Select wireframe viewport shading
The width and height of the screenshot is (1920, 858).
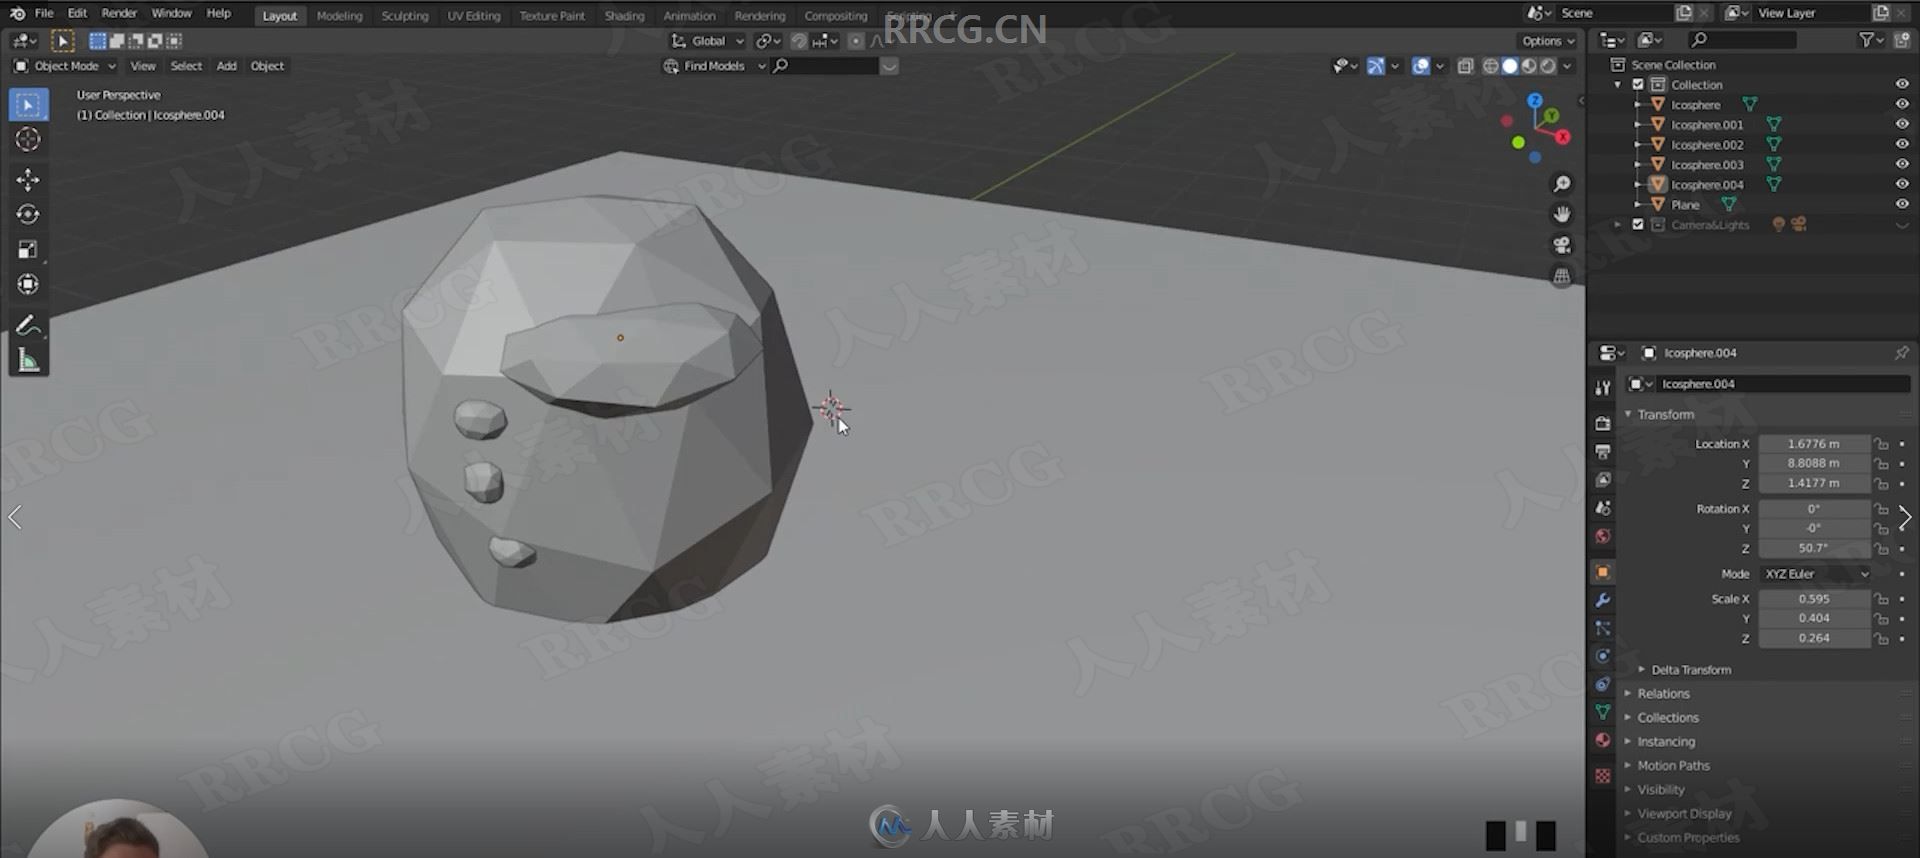pos(1491,66)
